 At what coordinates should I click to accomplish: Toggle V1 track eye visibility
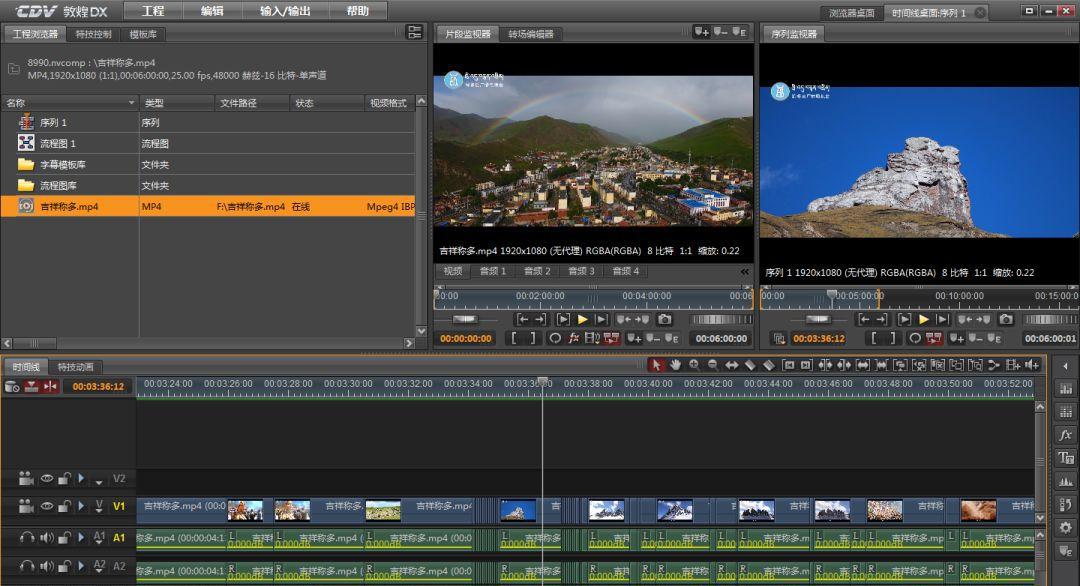(46, 506)
